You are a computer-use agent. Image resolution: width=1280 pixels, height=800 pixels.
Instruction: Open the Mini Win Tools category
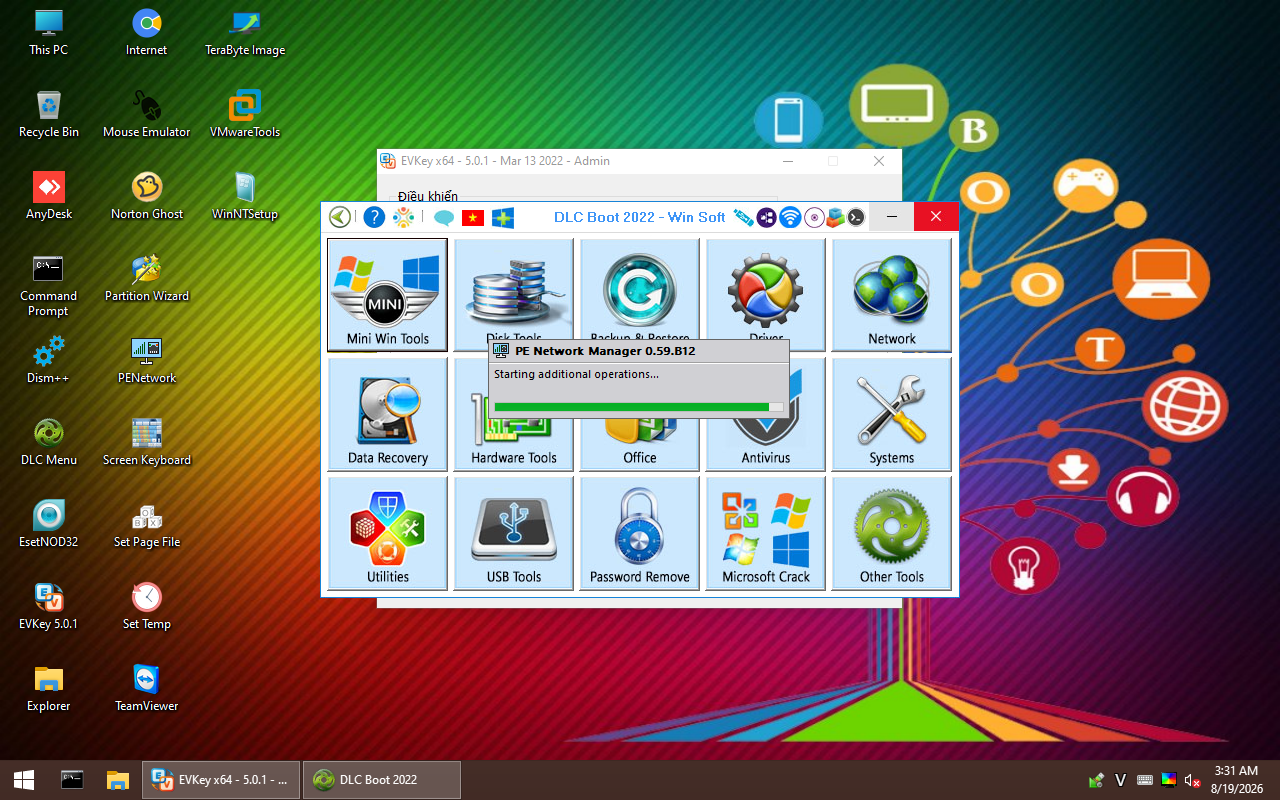pos(387,294)
